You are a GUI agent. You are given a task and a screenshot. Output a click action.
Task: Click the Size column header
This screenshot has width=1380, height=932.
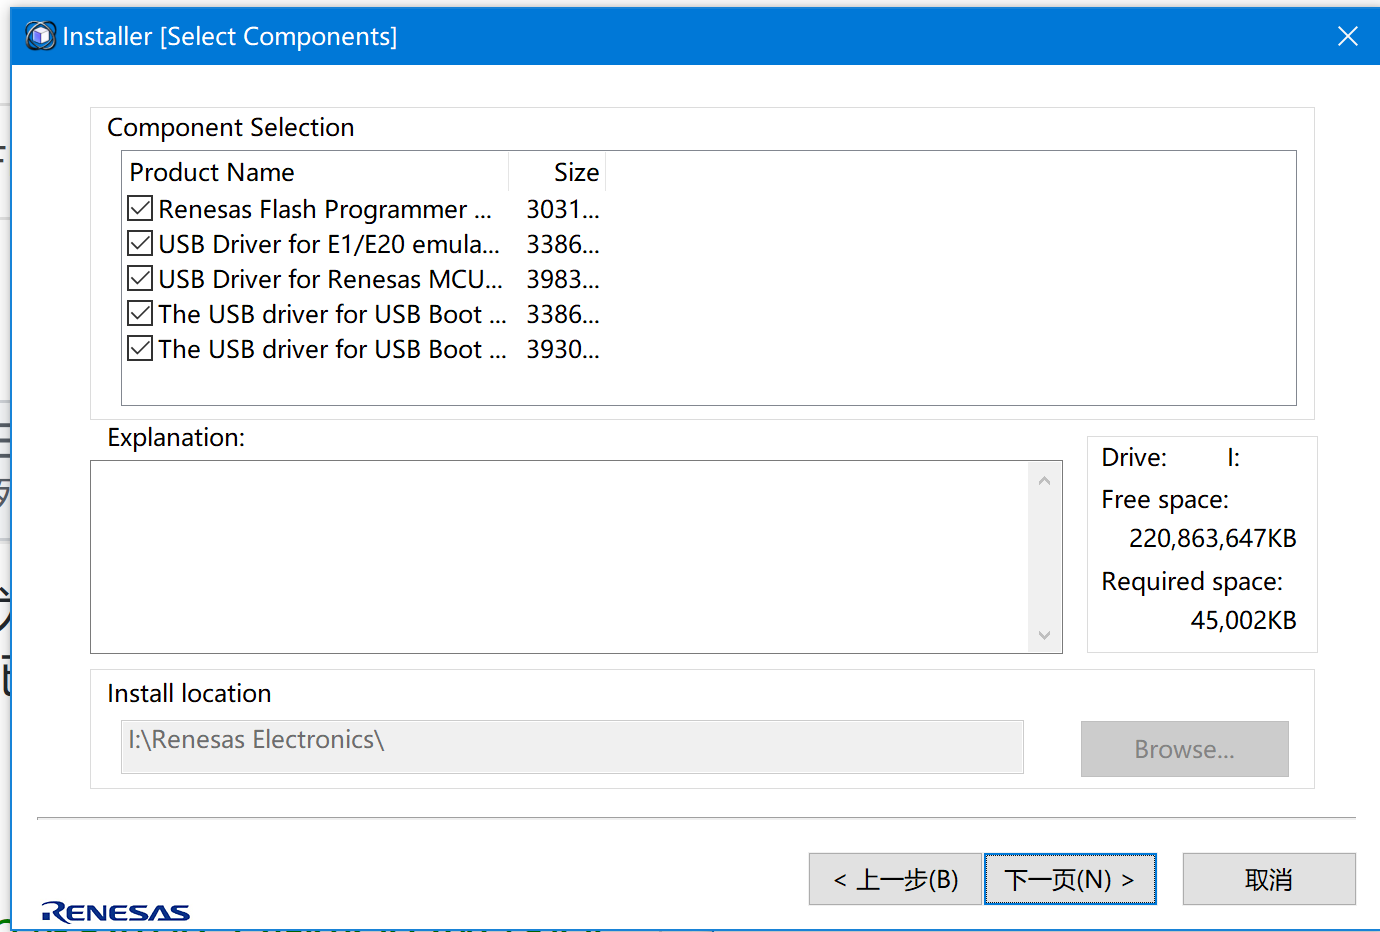[x=557, y=172]
